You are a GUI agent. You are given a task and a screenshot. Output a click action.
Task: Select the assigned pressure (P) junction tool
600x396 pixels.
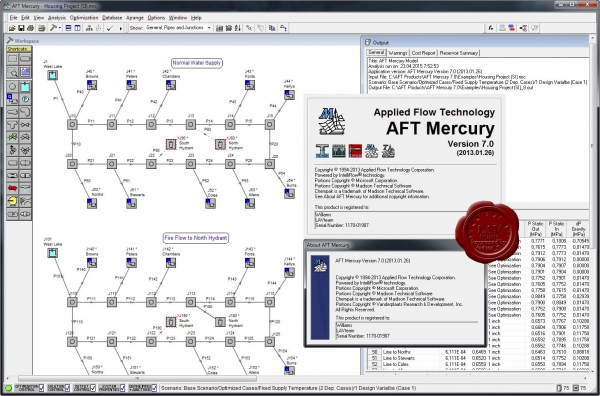point(25,99)
